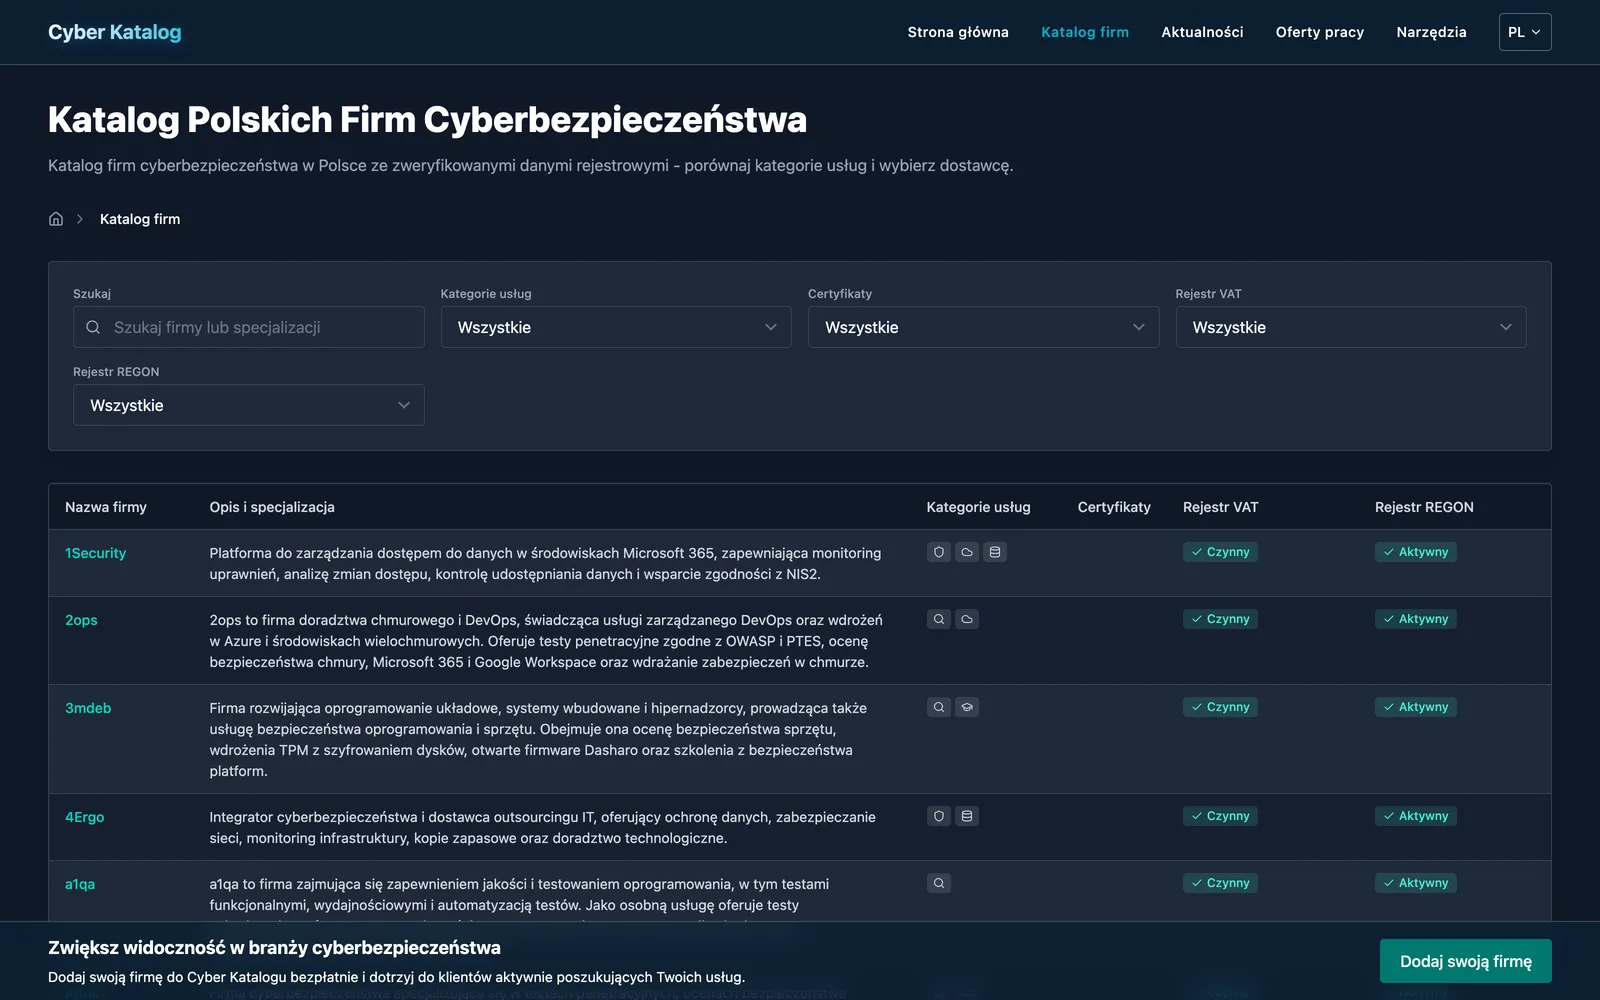Viewport: 1600px width, 1000px height.
Task: Click the Certyfikaty column header
Action: click(x=1114, y=507)
